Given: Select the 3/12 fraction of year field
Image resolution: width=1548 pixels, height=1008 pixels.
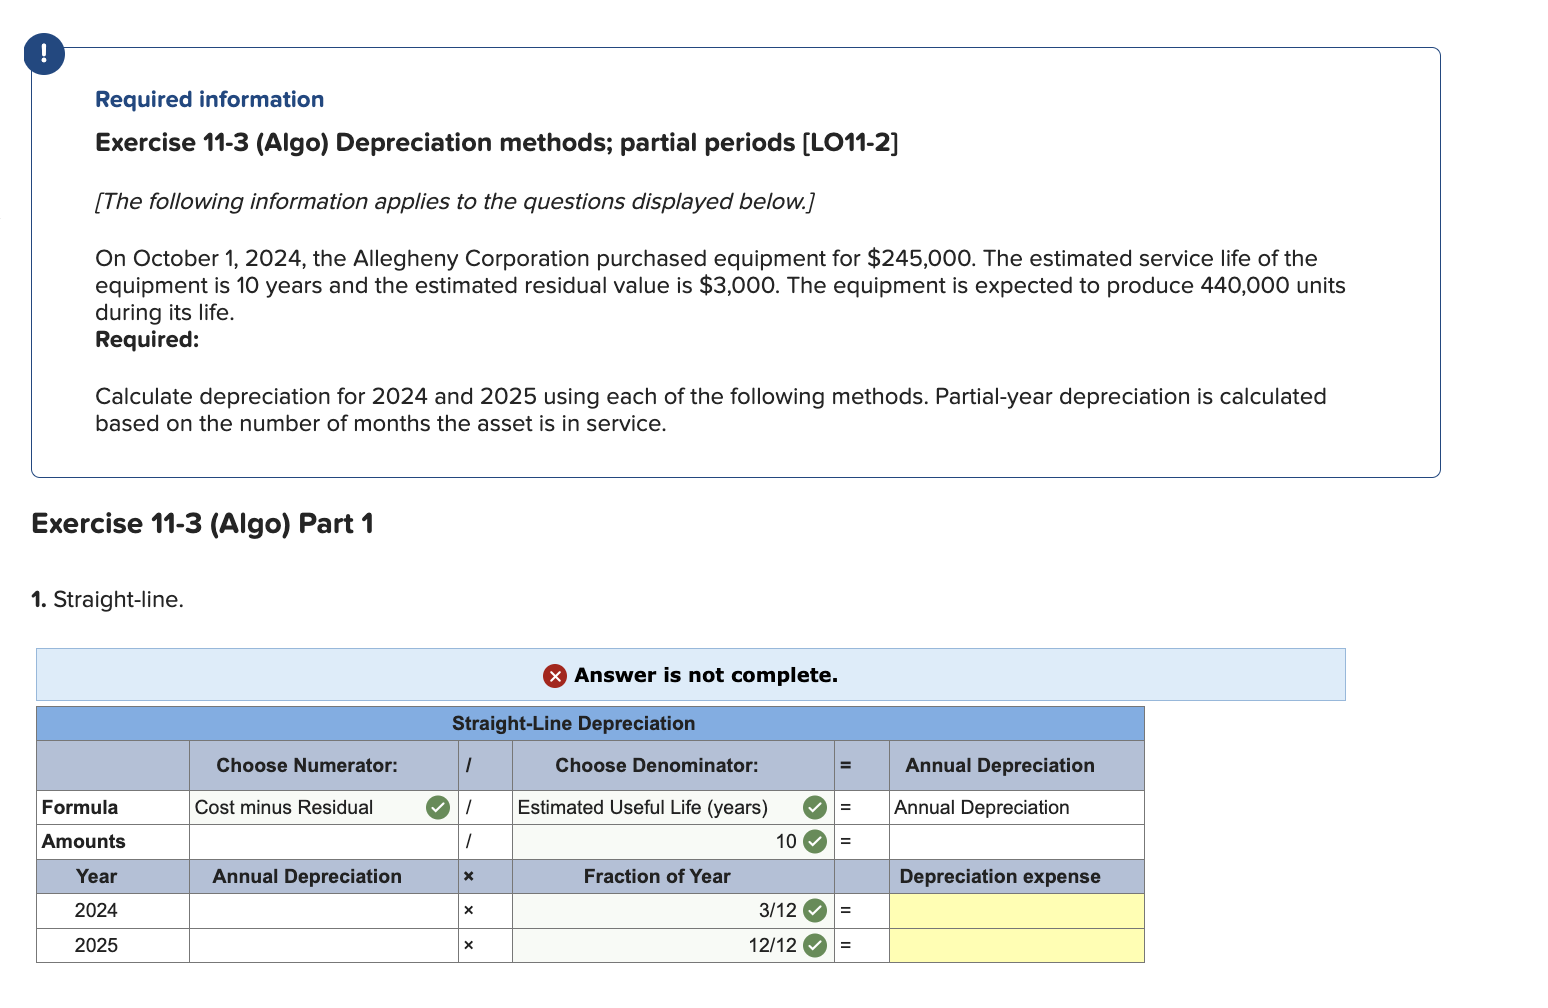Looking at the screenshot, I should click(673, 911).
